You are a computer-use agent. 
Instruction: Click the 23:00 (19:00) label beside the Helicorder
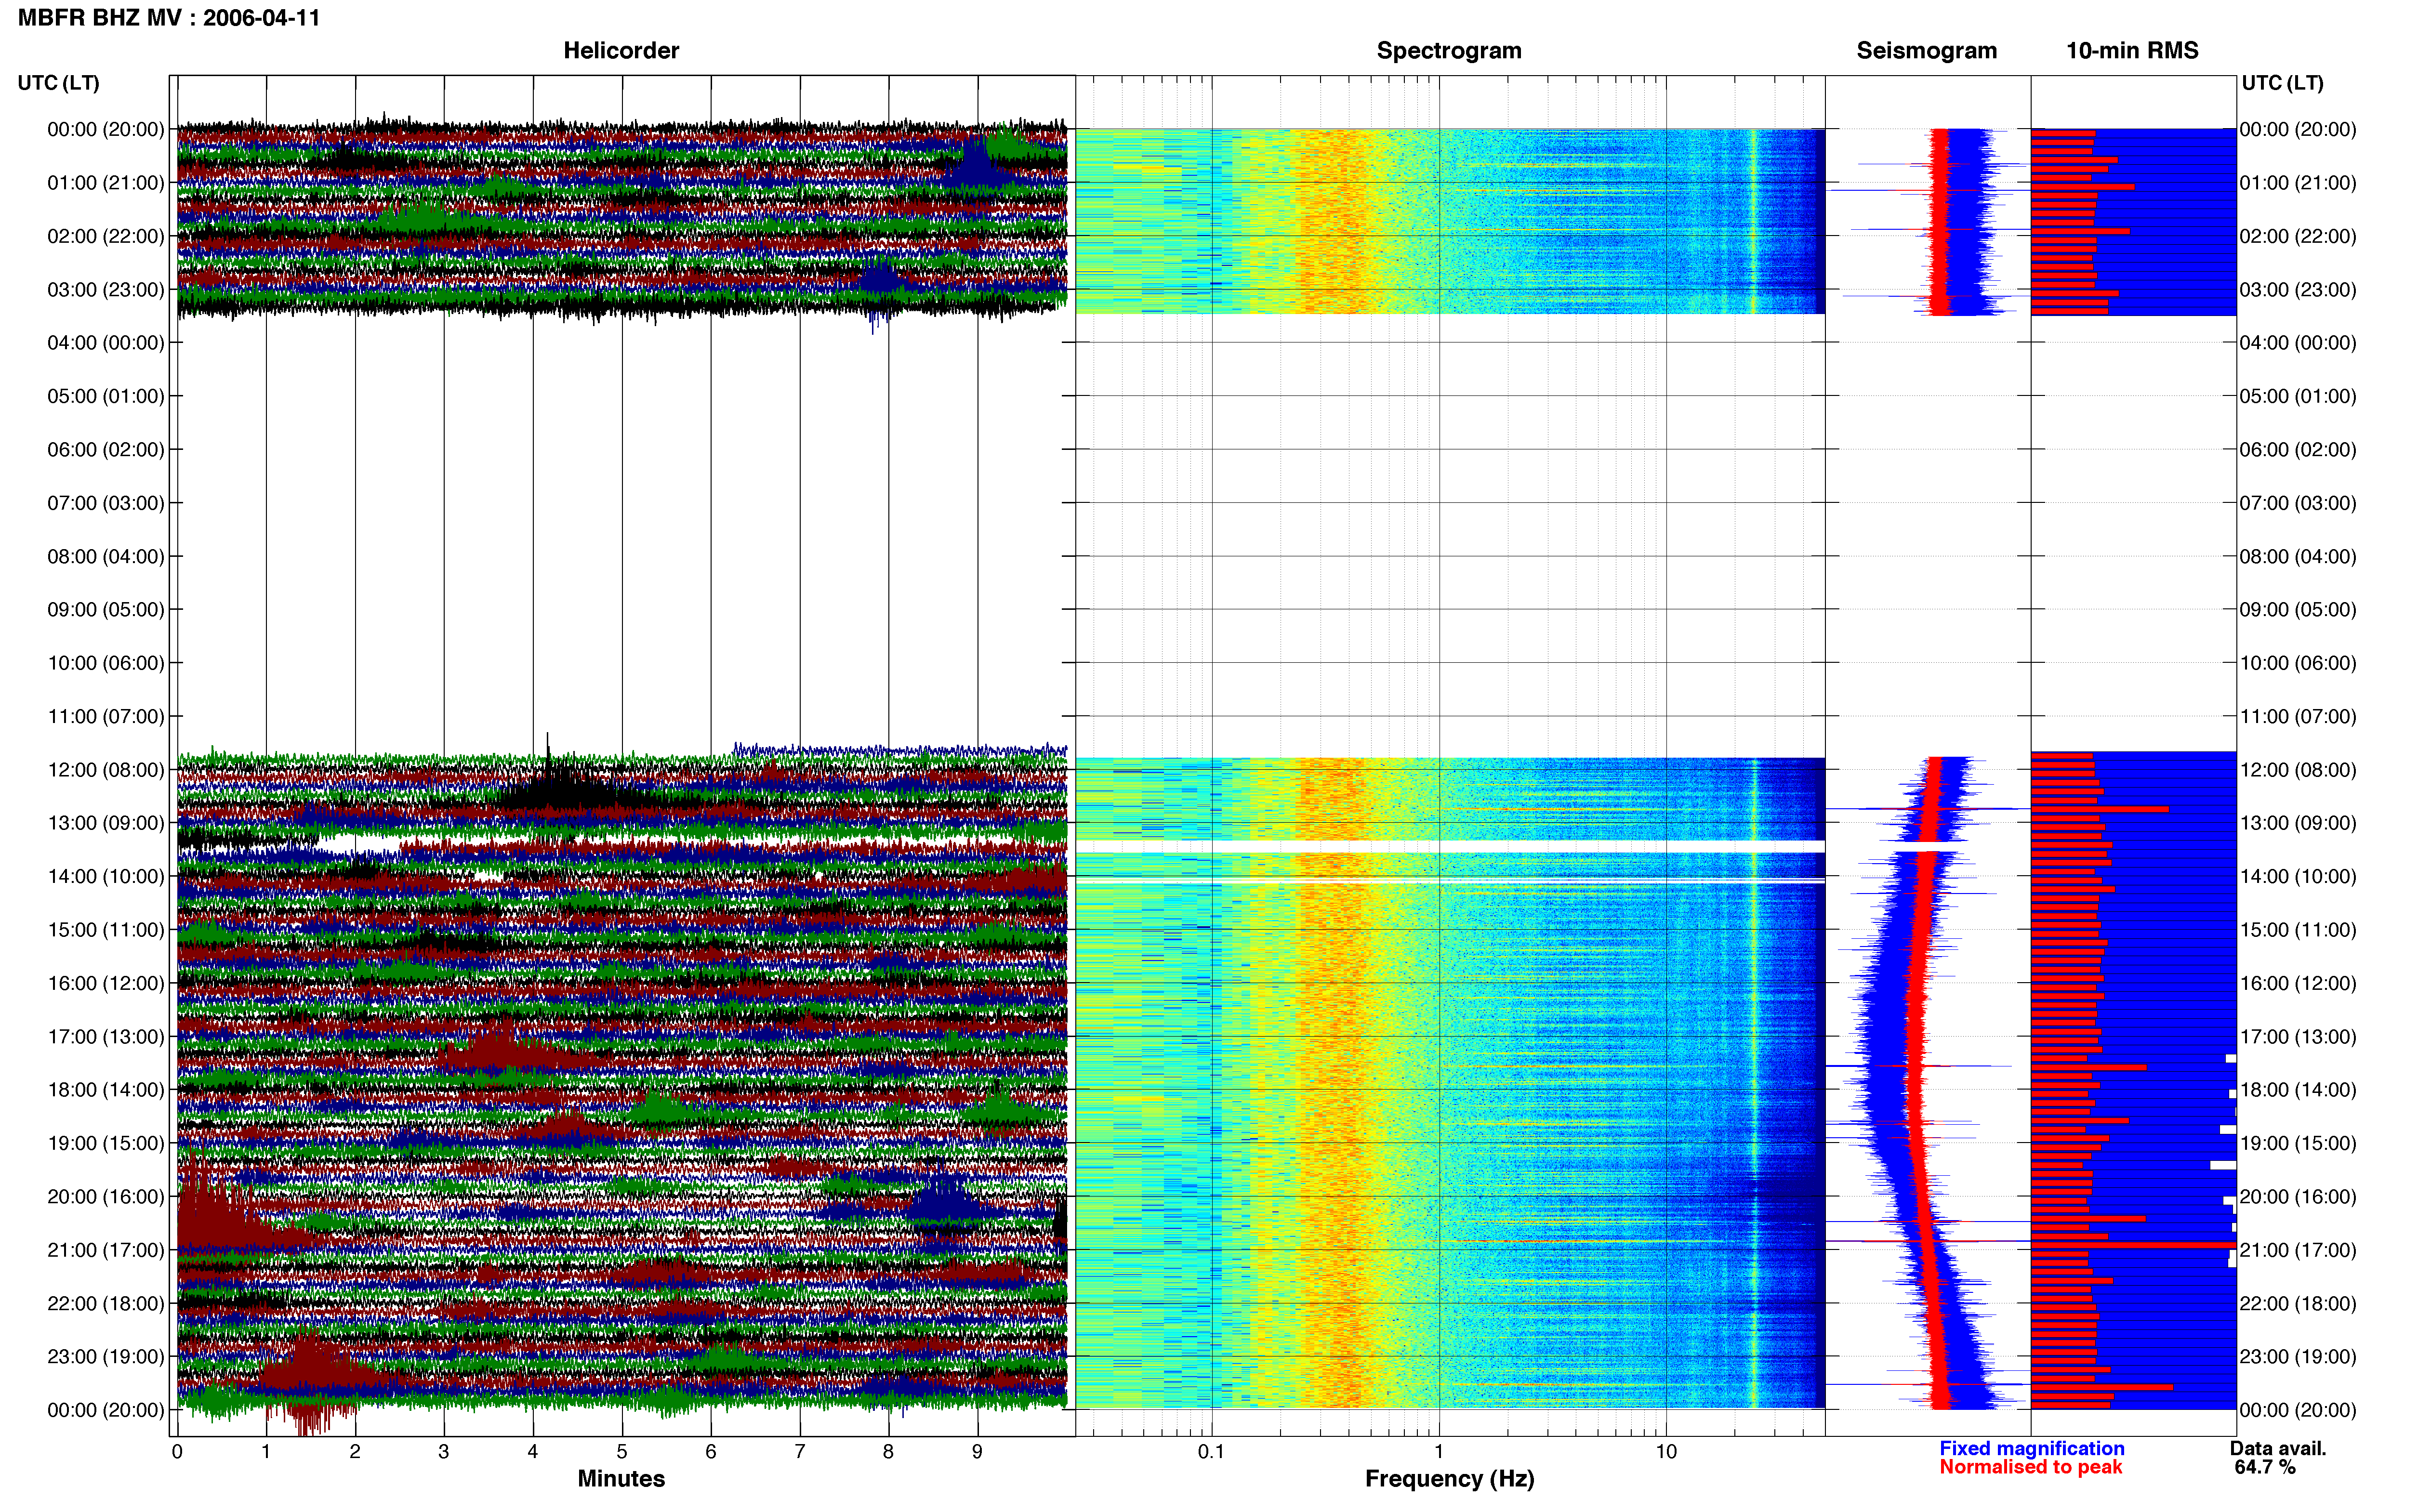point(106,1357)
